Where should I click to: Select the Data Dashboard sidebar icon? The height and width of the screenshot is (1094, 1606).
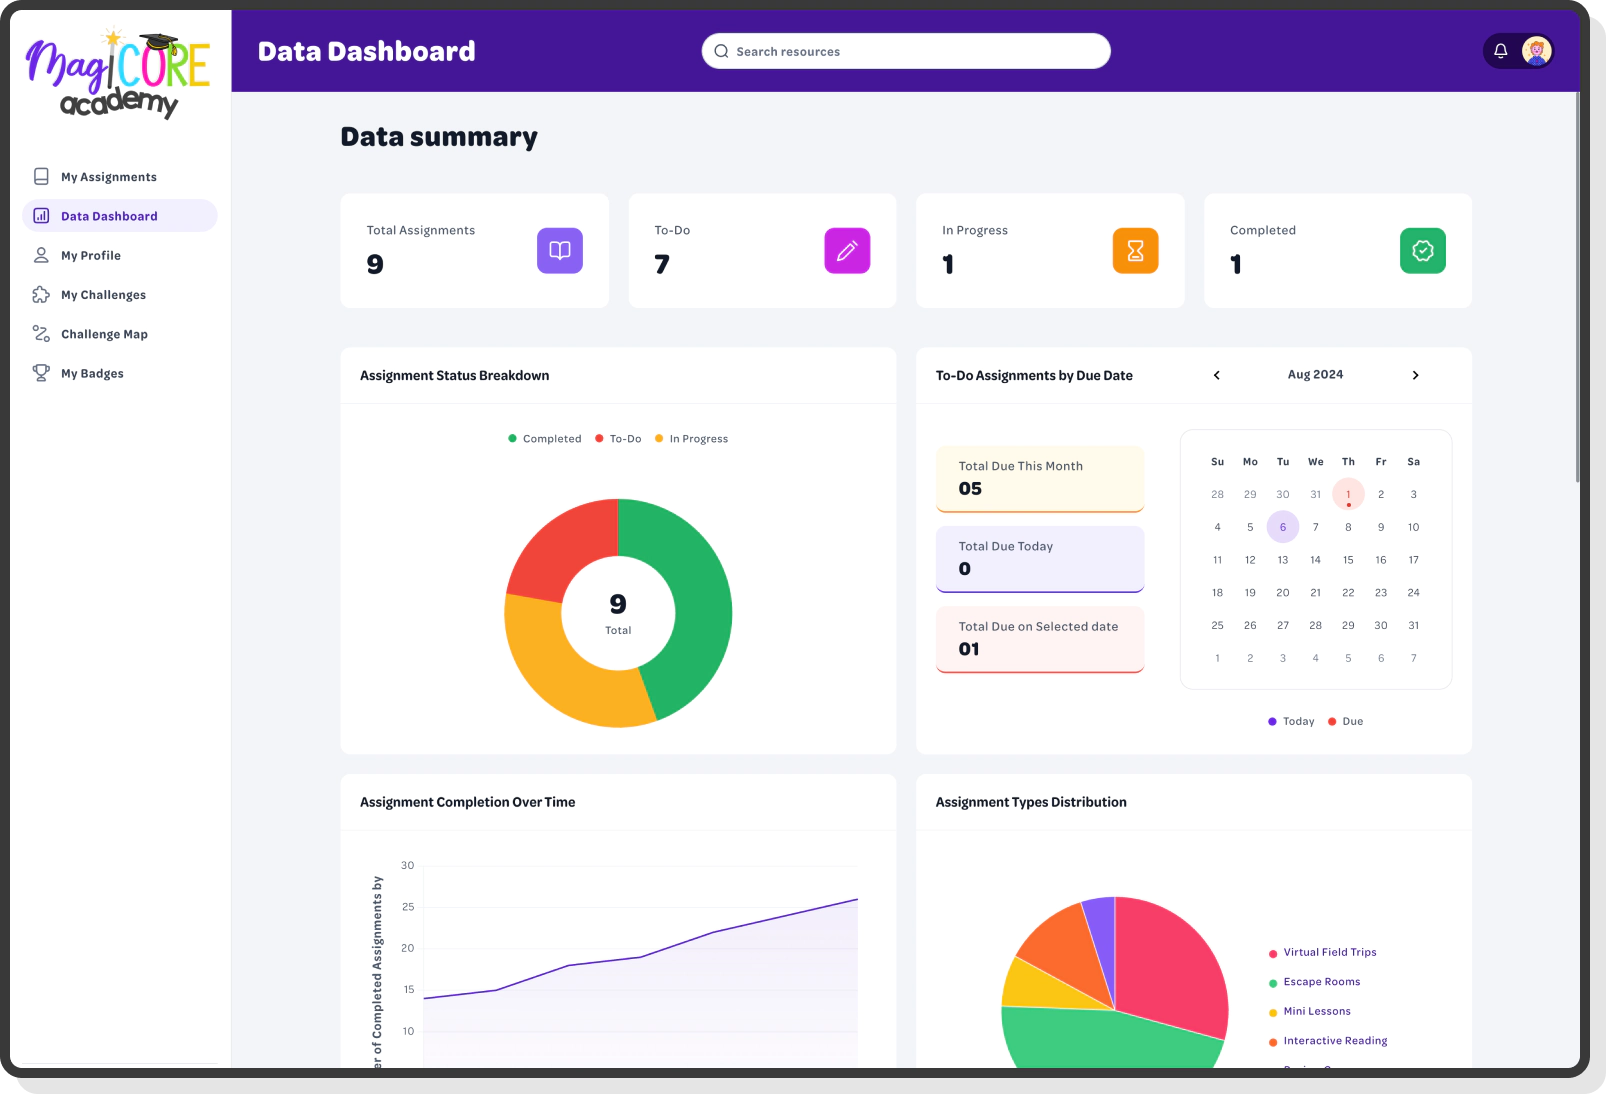(41, 215)
